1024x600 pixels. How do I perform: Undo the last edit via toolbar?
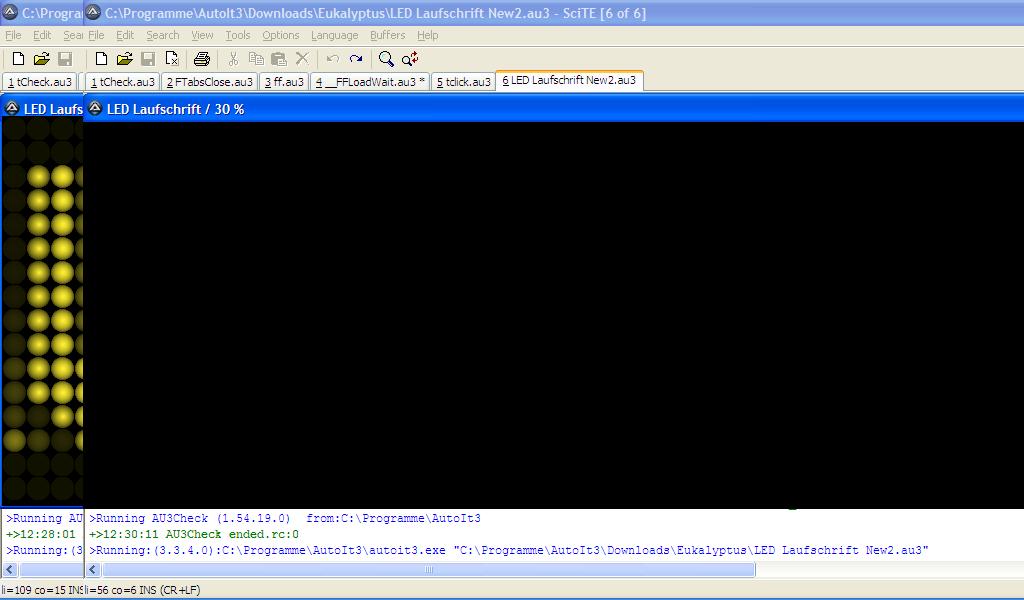click(332, 59)
